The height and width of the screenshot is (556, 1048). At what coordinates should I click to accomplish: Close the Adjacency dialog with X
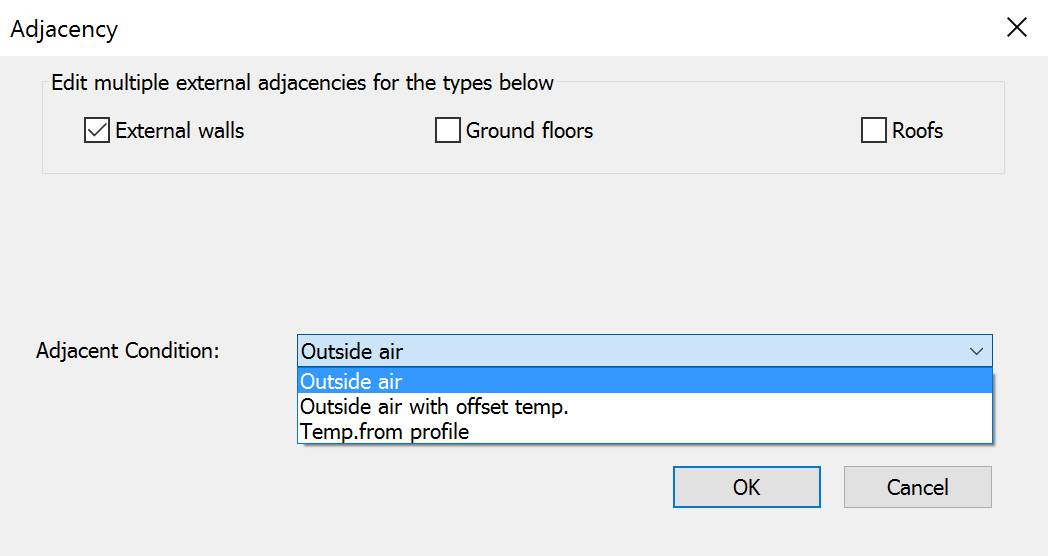pyautogui.click(x=1017, y=28)
